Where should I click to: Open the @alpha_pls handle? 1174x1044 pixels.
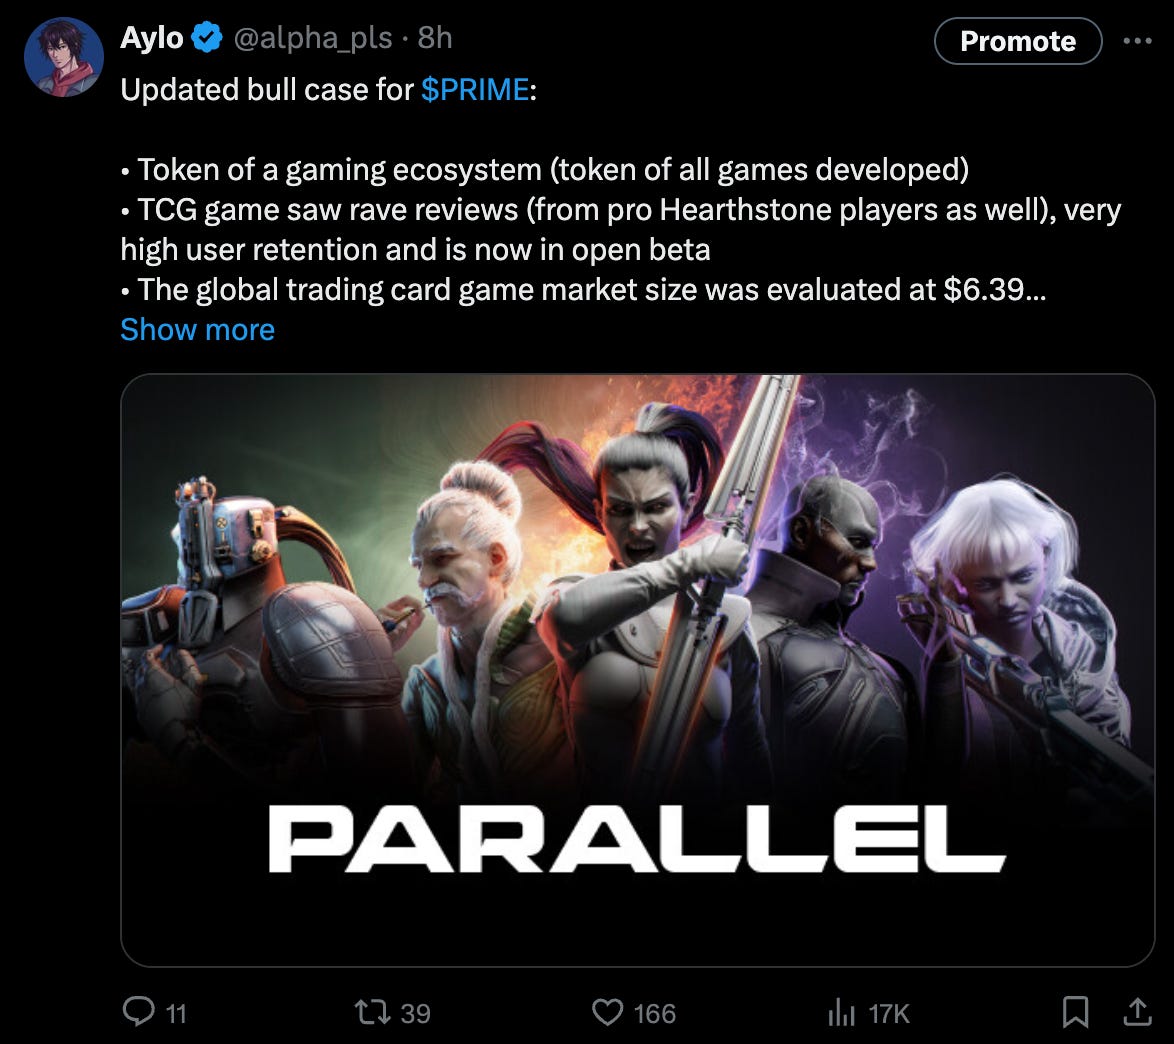pos(313,37)
